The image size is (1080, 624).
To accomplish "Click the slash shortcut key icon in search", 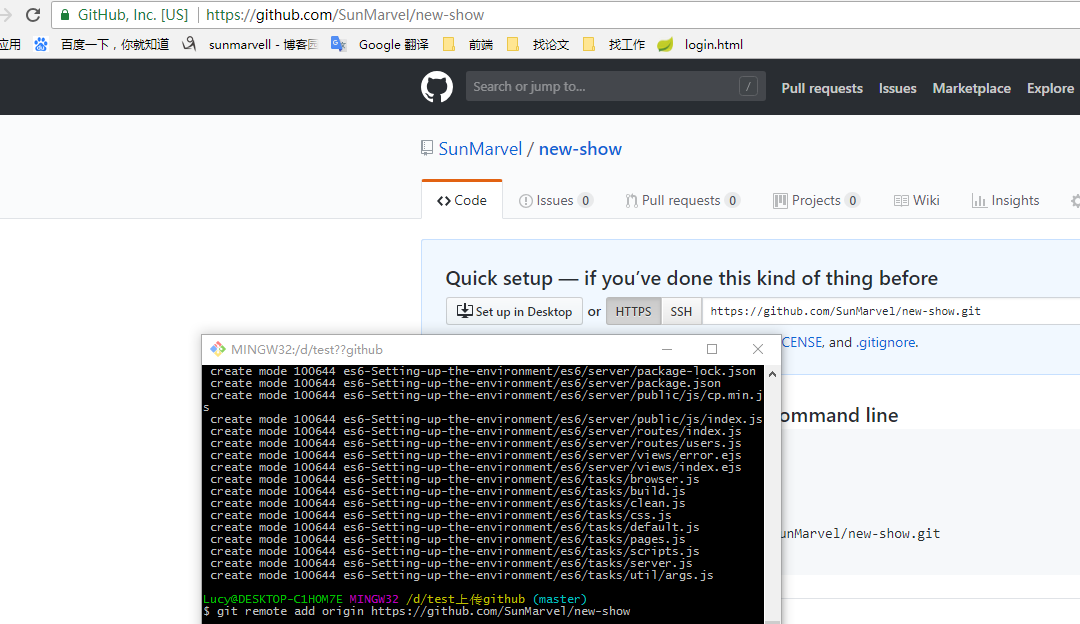I will [x=748, y=87].
